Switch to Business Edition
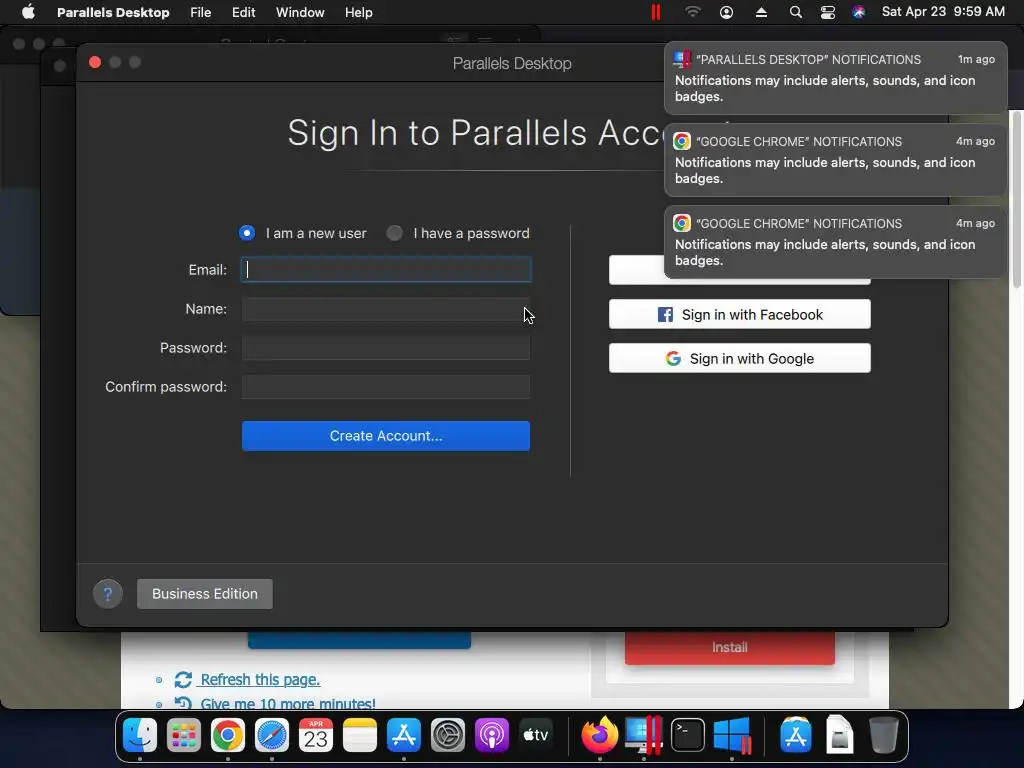This screenshot has height=768, width=1024. point(204,594)
